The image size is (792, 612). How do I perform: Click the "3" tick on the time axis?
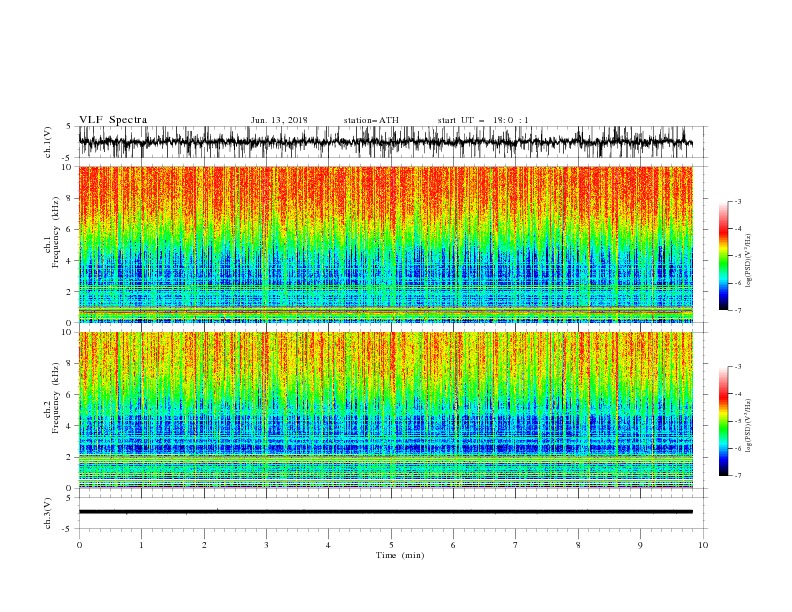[266, 545]
